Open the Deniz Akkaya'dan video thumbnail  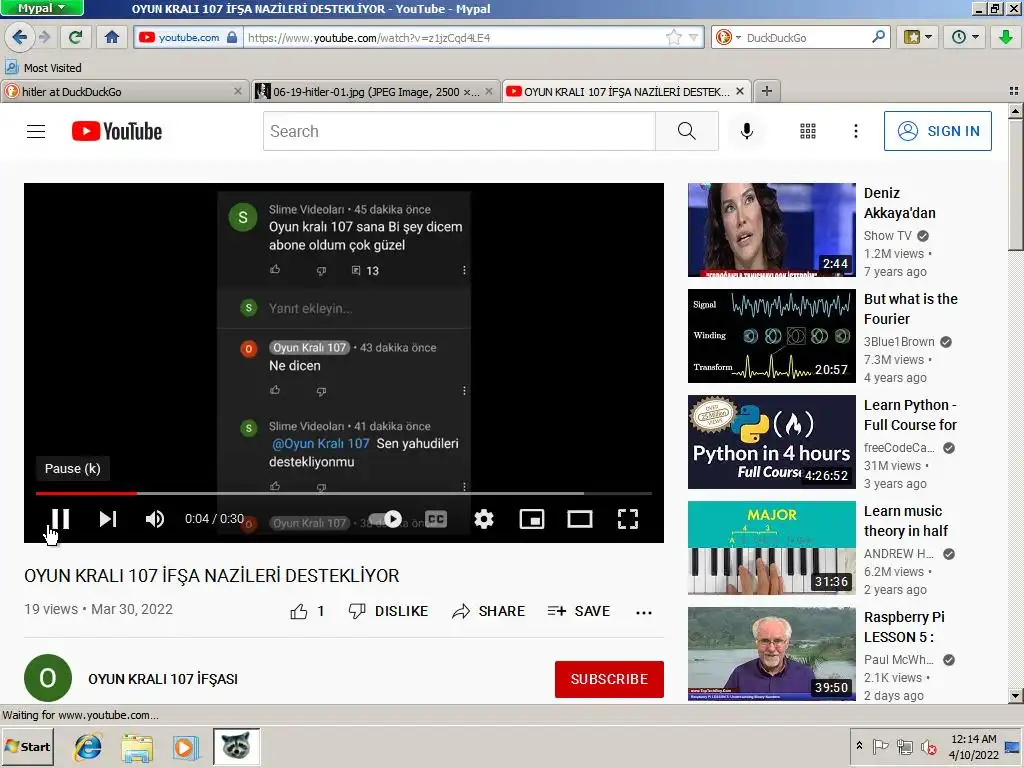coord(771,230)
